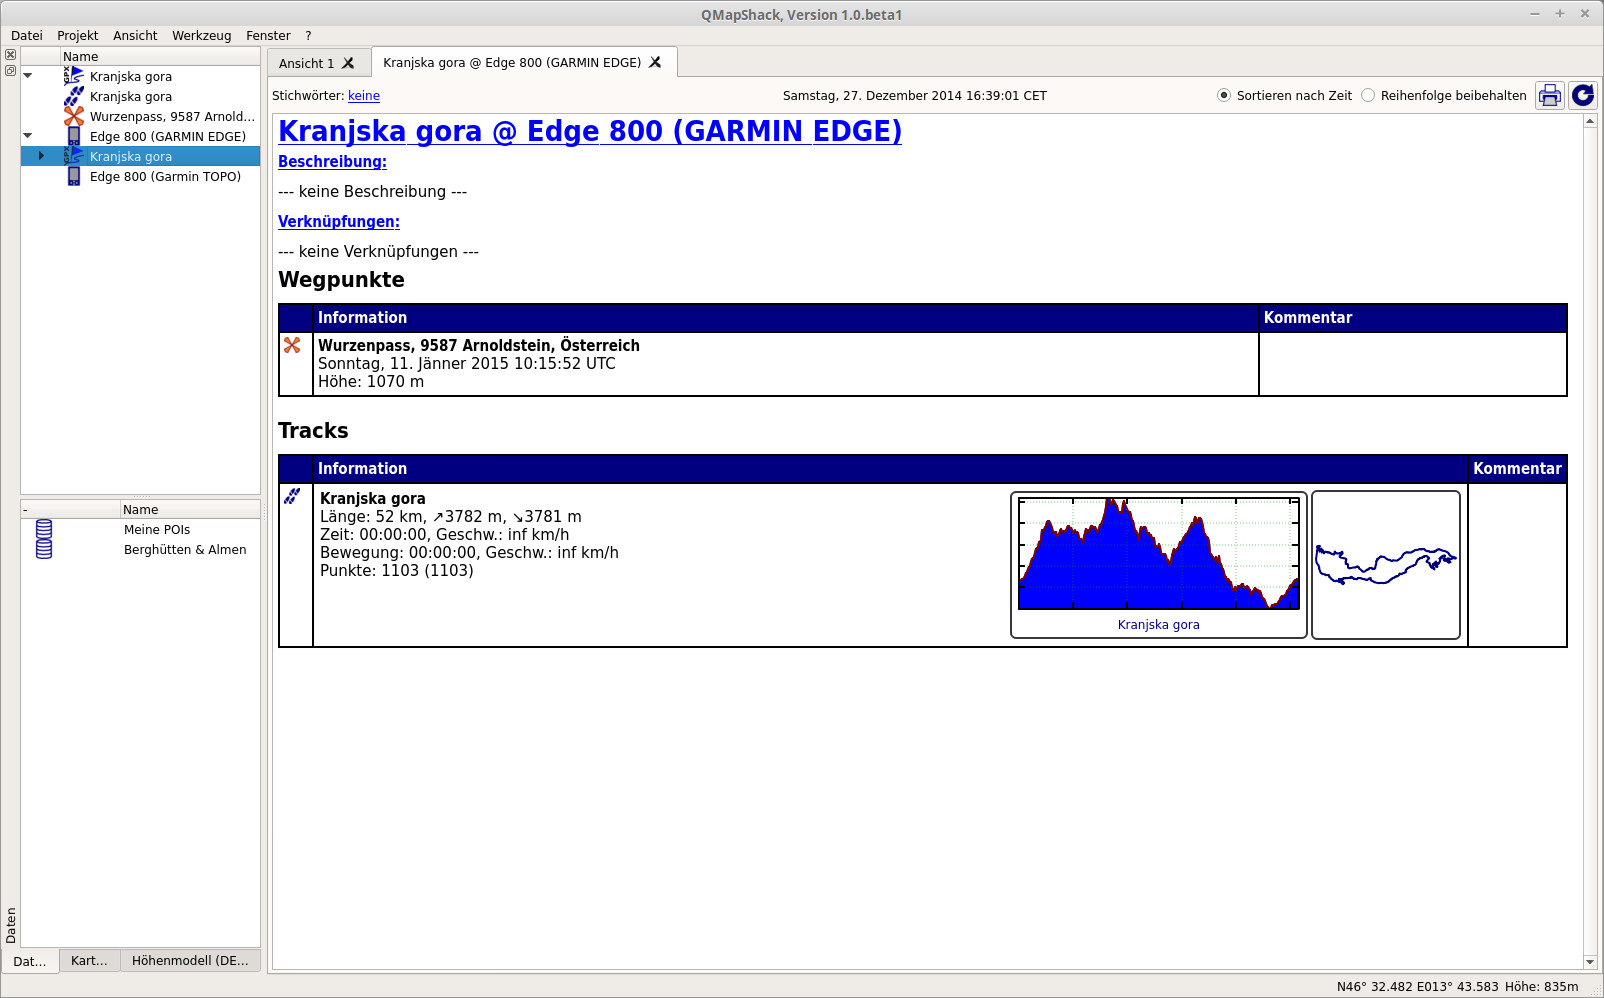
Task: Collapse the Edge 800 (GARMIN EDGE) device node
Action: (28, 136)
